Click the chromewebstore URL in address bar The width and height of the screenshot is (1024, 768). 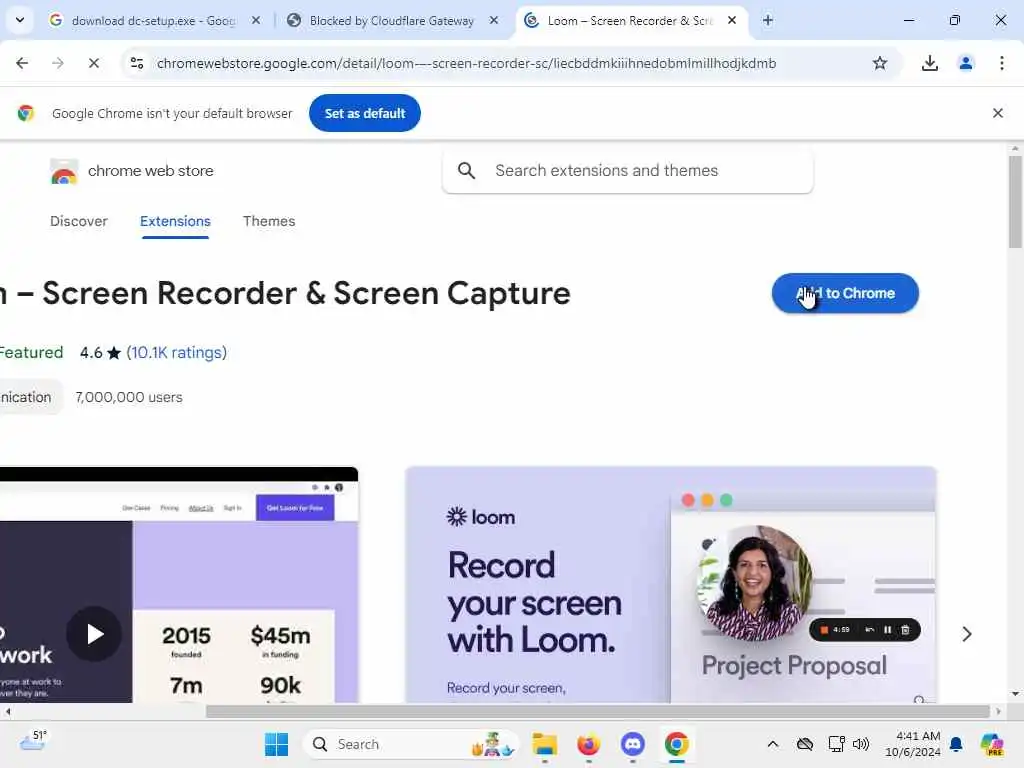[x=466, y=63]
